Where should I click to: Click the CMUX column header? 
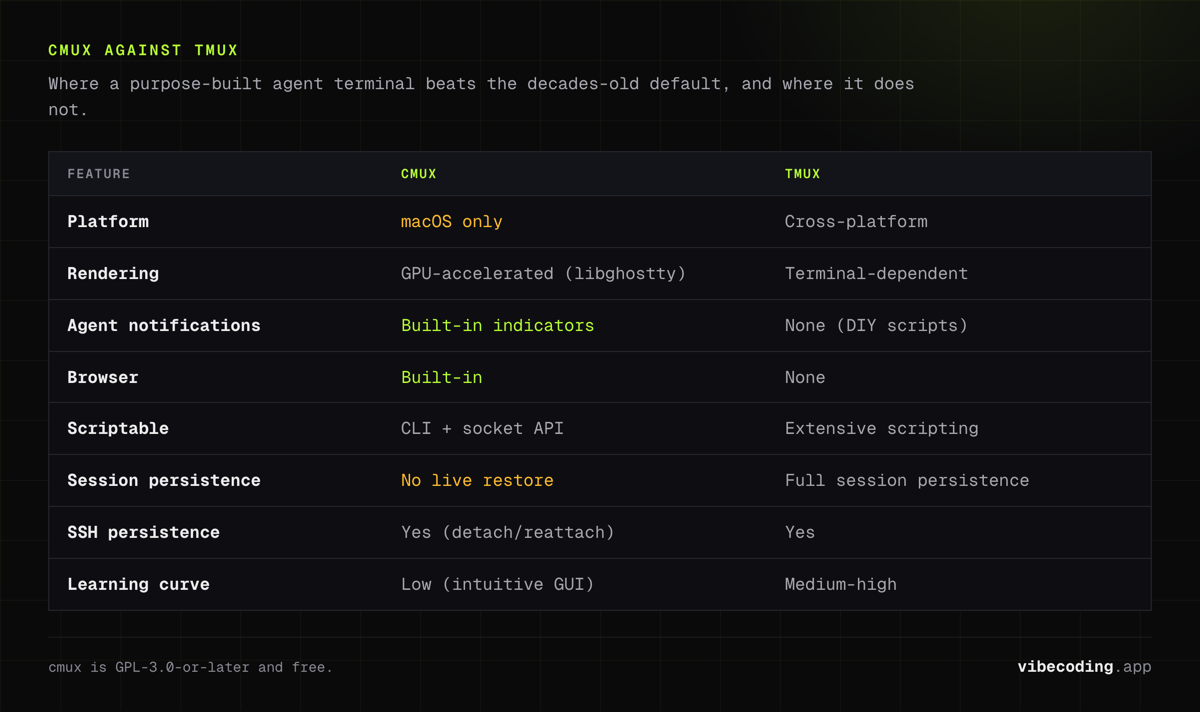point(419,174)
